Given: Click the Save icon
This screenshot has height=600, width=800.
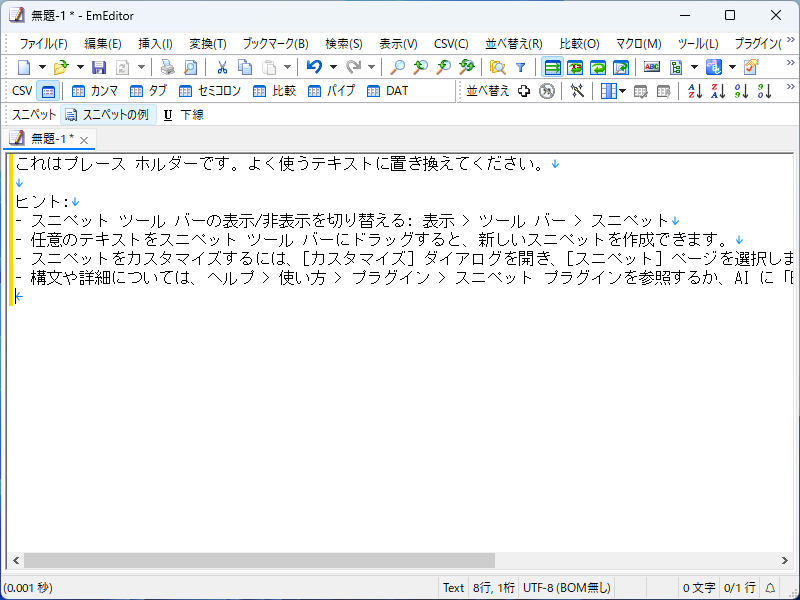Looking at the screenshot, I should click(x=97, y=67).
